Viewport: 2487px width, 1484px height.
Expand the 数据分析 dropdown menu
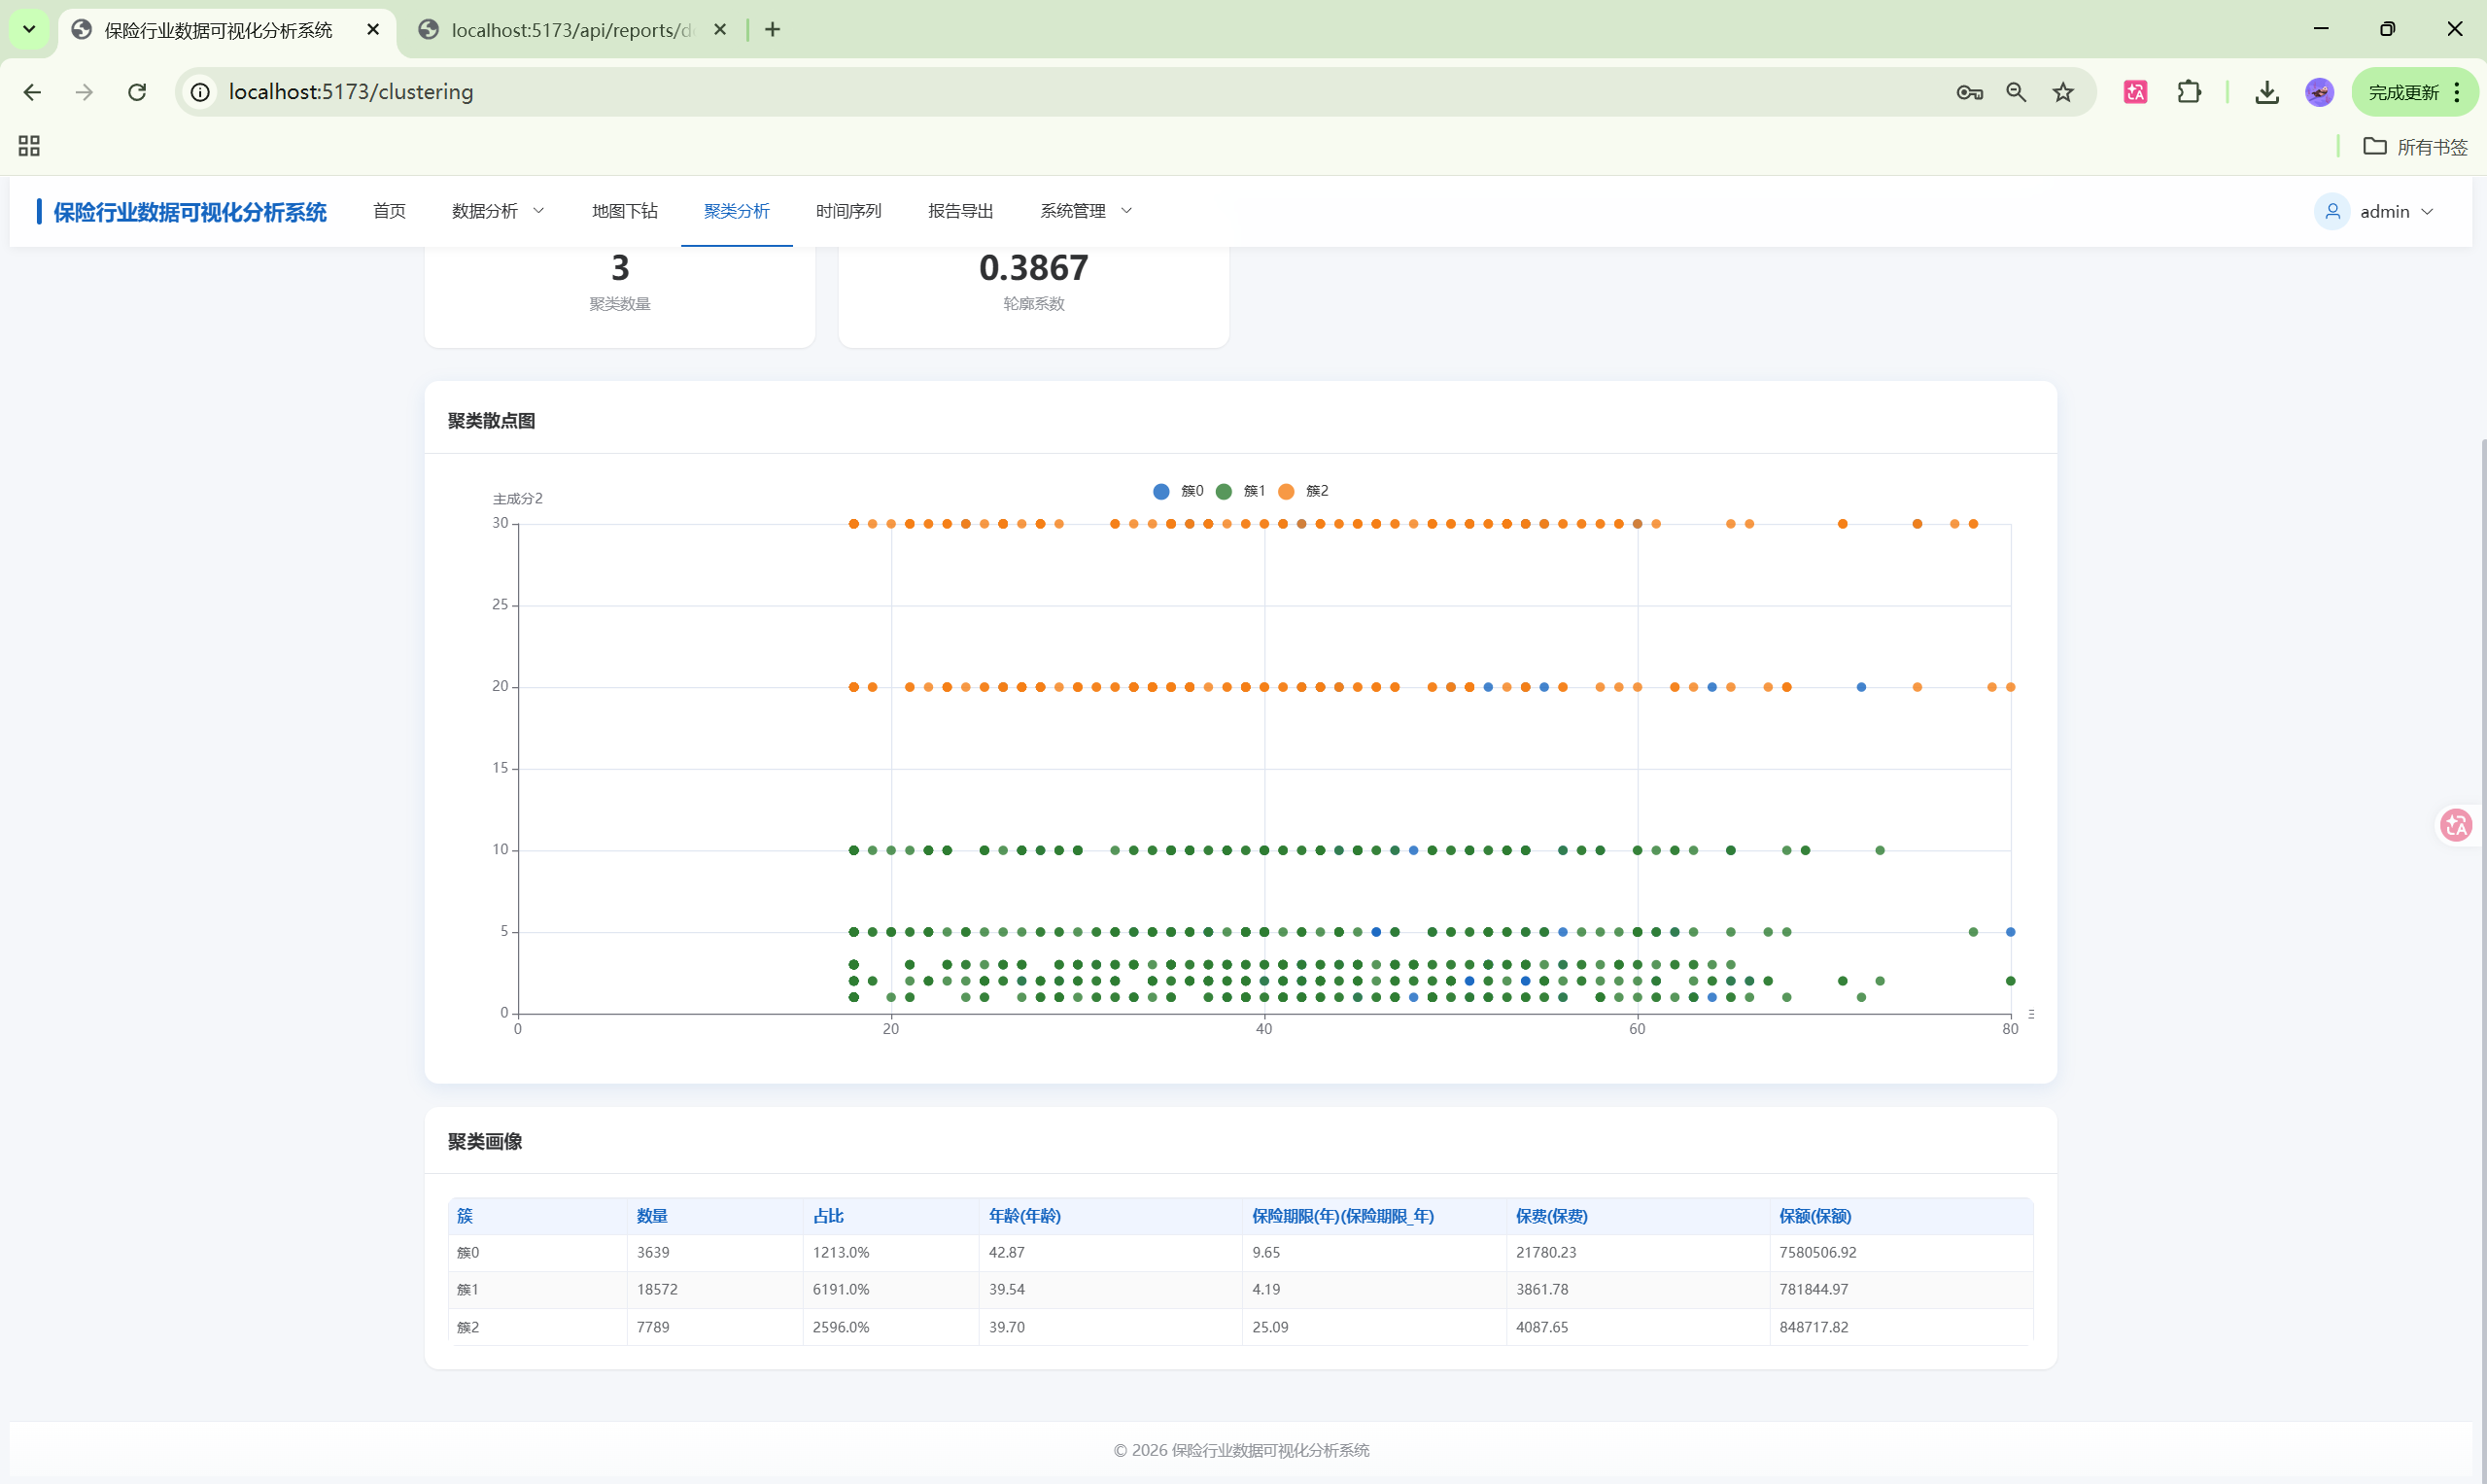[498, 211]
